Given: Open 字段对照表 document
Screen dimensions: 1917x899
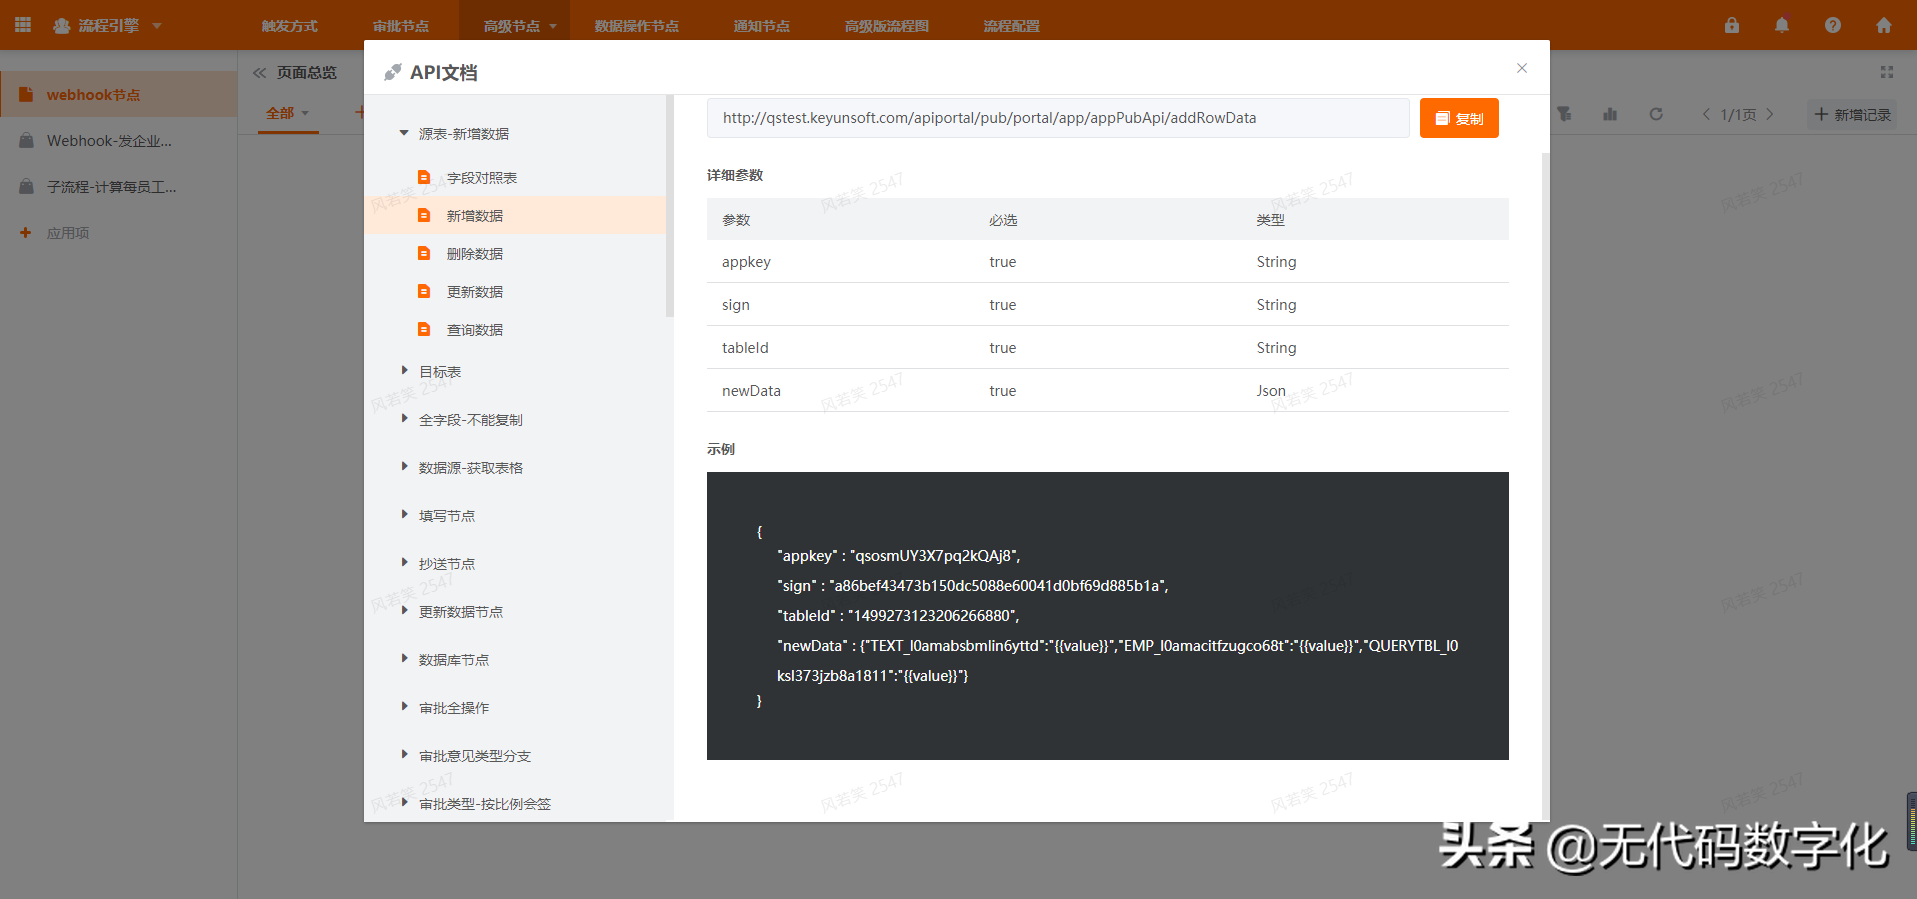Looking at the screenshot, I should click(482, 178).
